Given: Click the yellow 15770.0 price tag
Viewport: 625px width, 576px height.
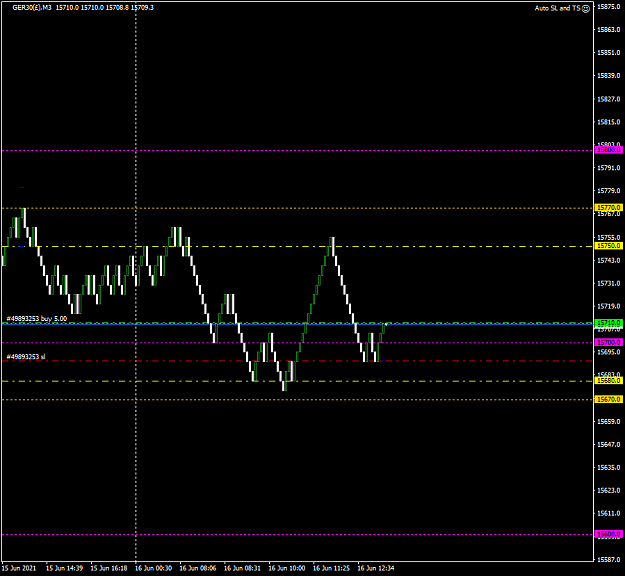Looking at the screenshot, I should click(x=608, y=208).
